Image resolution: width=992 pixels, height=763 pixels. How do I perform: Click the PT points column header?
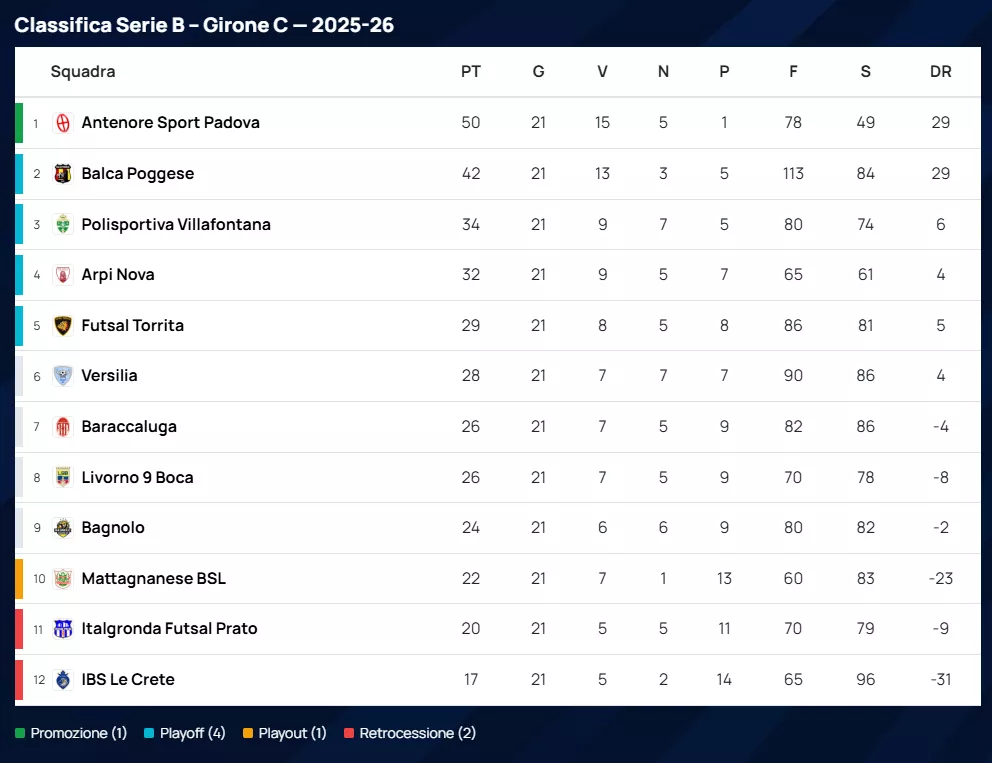coord(471,72)
